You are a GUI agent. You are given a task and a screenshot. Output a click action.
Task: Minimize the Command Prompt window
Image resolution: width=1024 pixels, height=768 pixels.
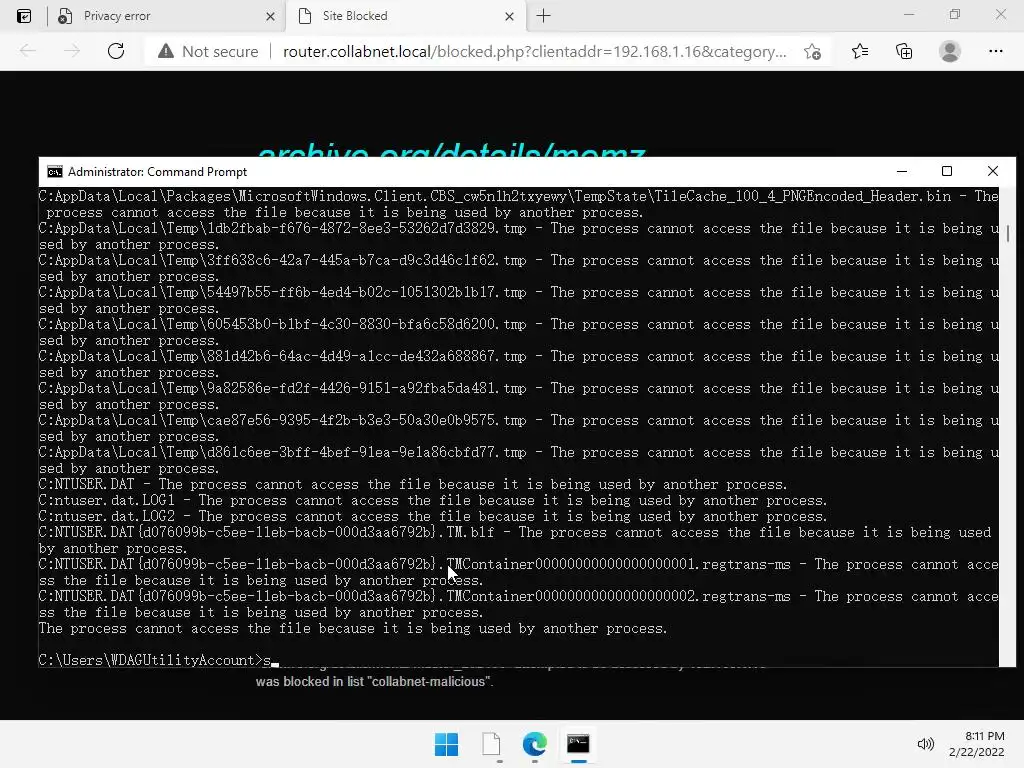[902, 171]
